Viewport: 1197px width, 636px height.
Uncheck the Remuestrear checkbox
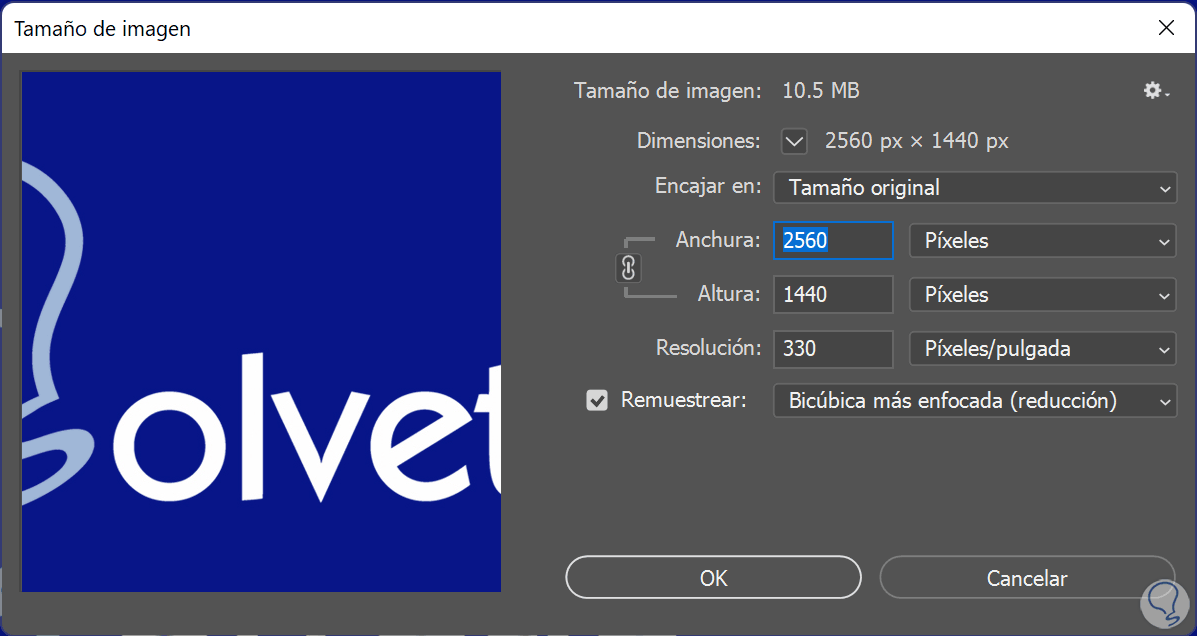pos(597,400)
